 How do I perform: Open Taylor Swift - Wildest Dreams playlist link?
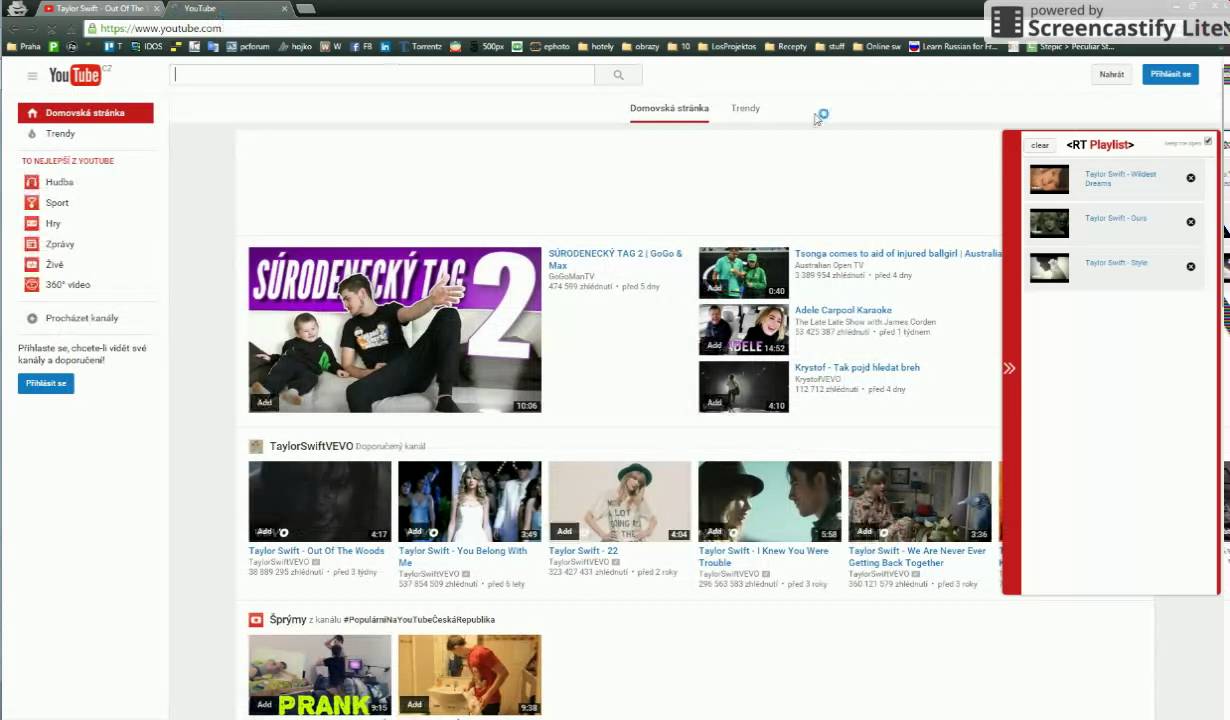click(x=1120, y=178)
